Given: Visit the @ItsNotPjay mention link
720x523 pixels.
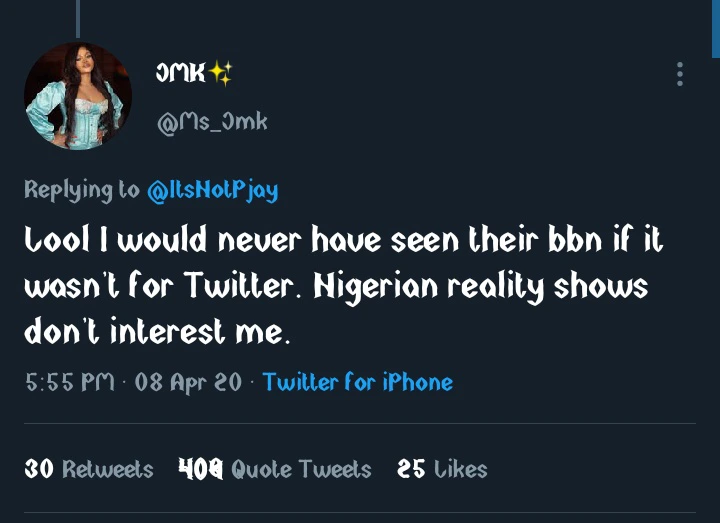Looking at the screenshot, I should (x=212, y=190).
